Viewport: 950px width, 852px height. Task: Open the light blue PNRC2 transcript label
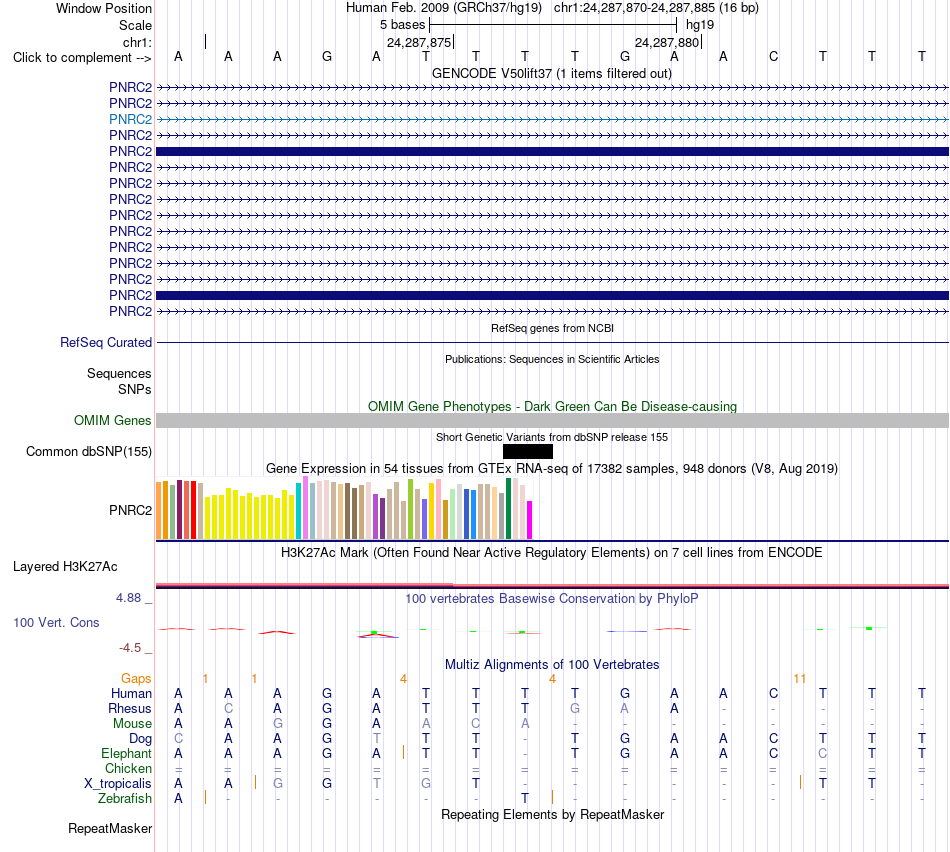(x=130, y=119)
